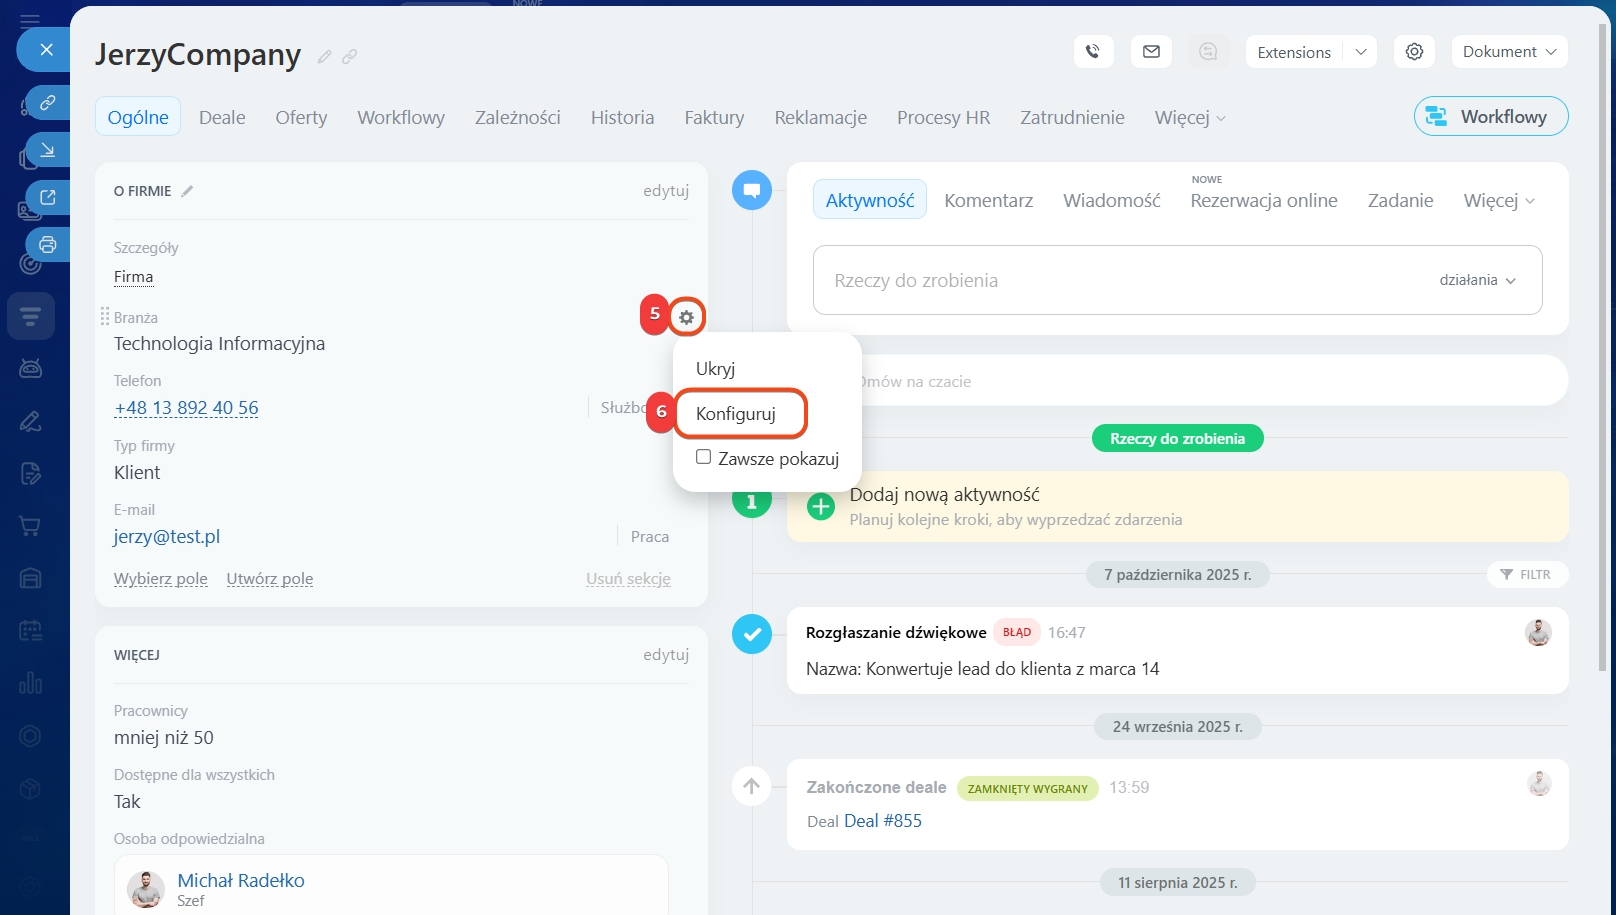Click the print icon in left sidebar

(47, 245)
